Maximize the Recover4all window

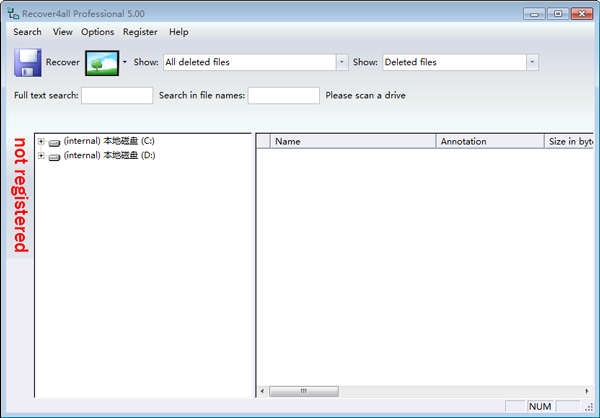coord(558,14)
